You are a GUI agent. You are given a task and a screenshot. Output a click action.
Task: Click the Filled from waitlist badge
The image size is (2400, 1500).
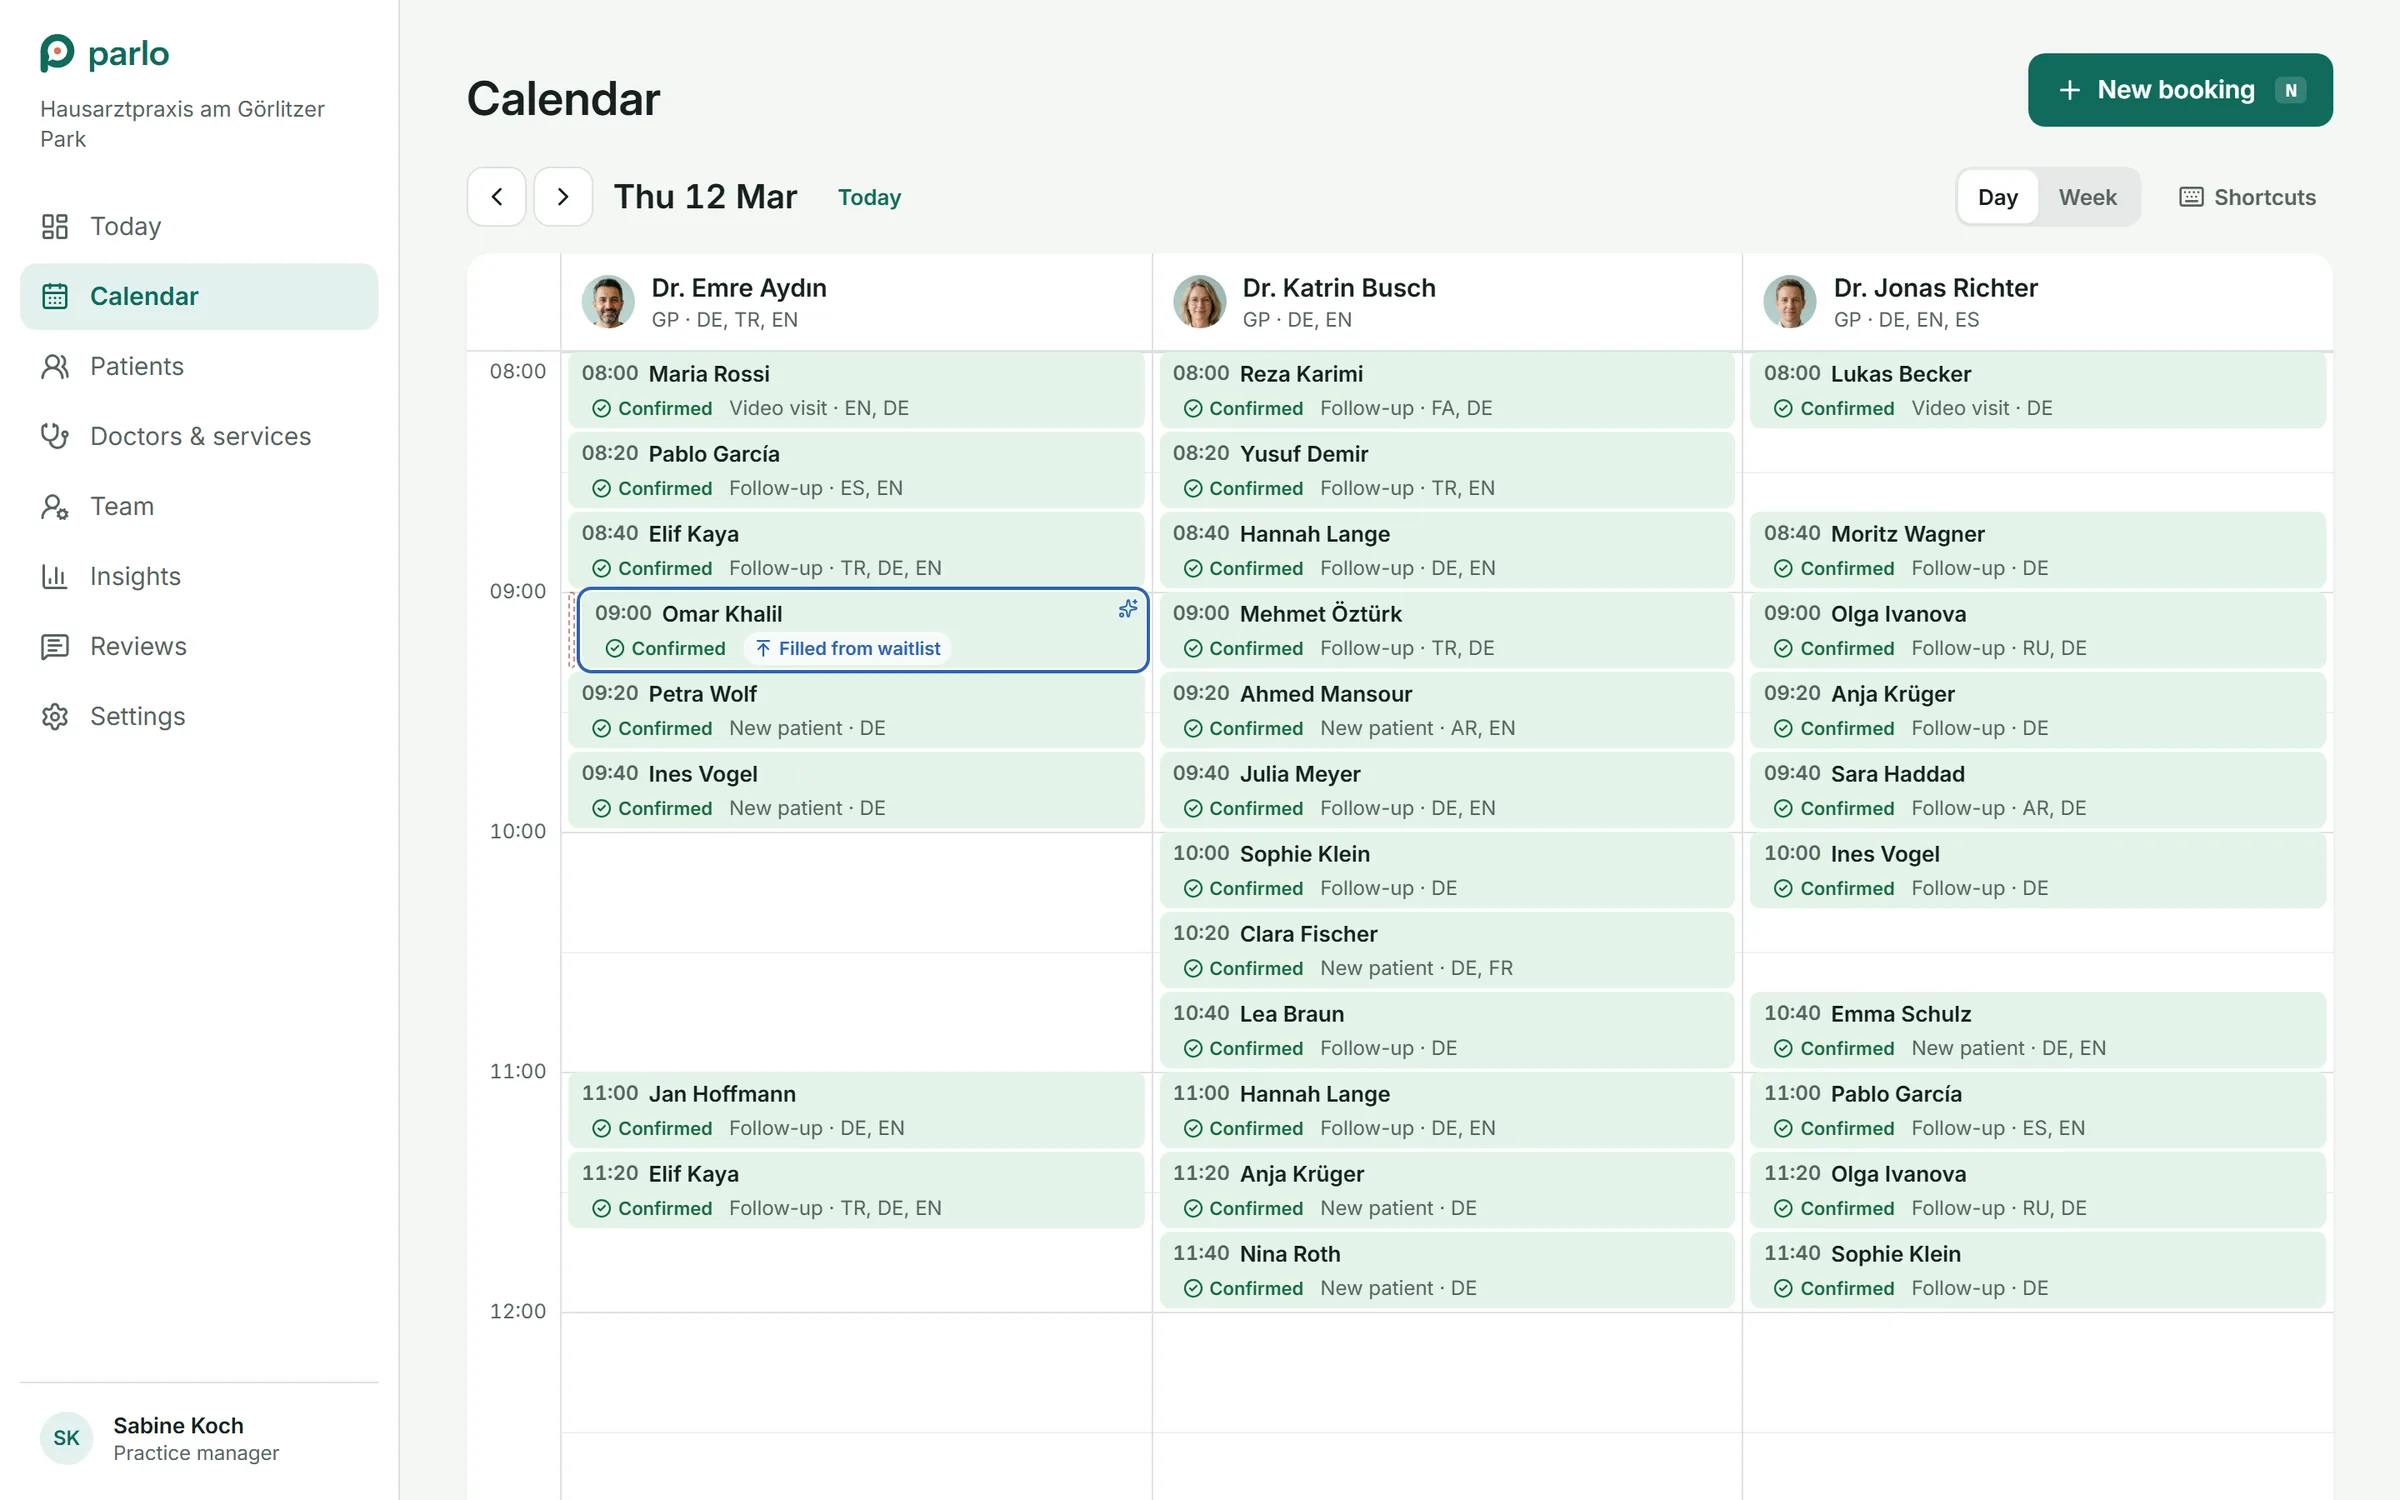(848, 648)
